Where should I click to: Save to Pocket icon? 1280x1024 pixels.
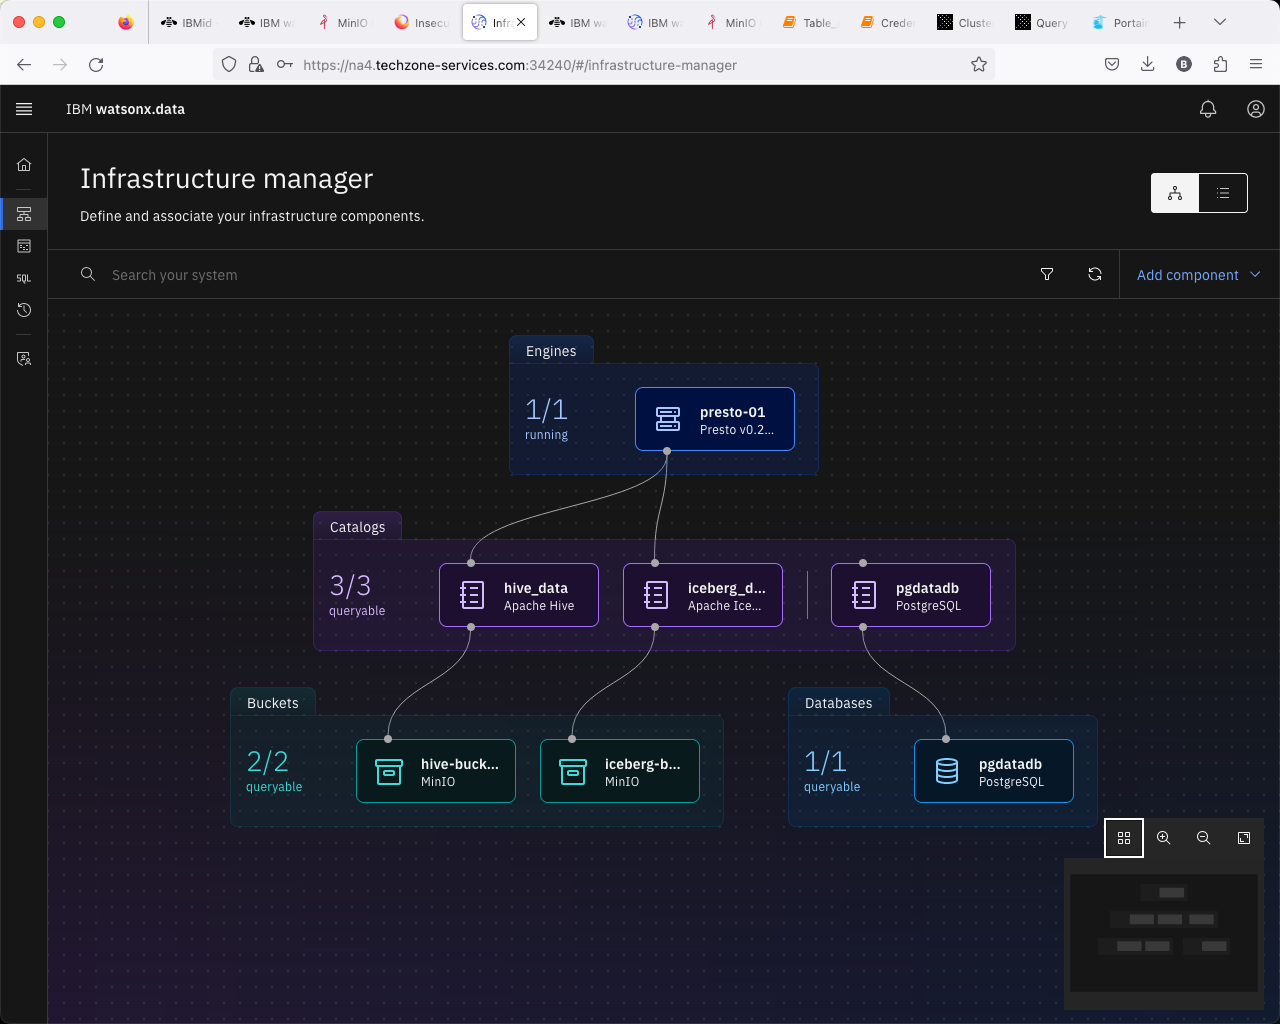[x=1111, y=64]
